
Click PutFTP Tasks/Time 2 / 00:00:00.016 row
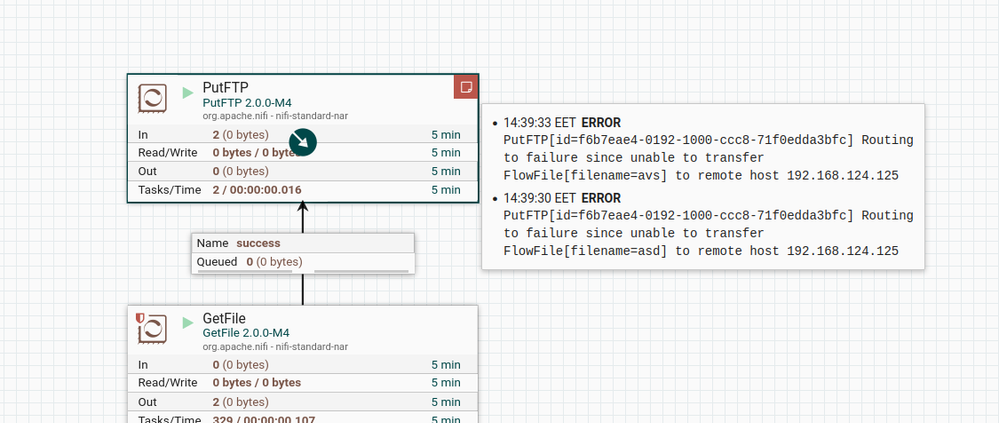(x=303, y=190)
